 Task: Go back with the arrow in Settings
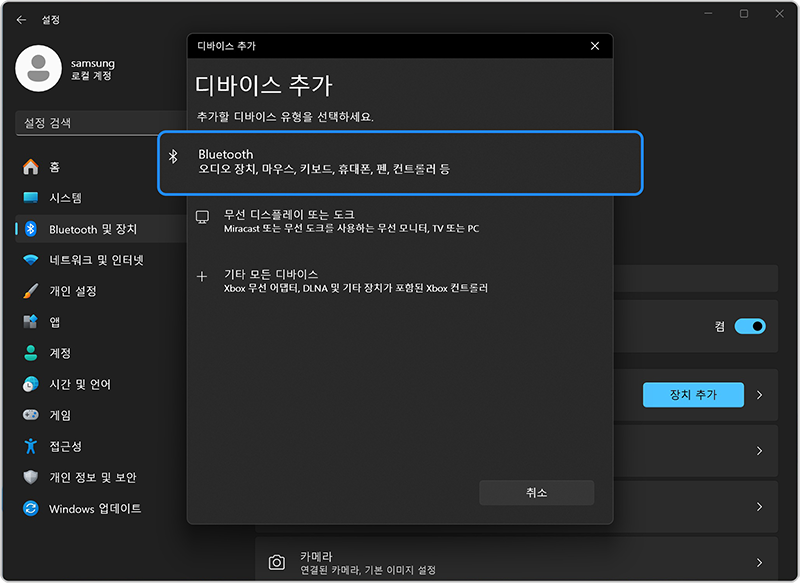point(21,20)
